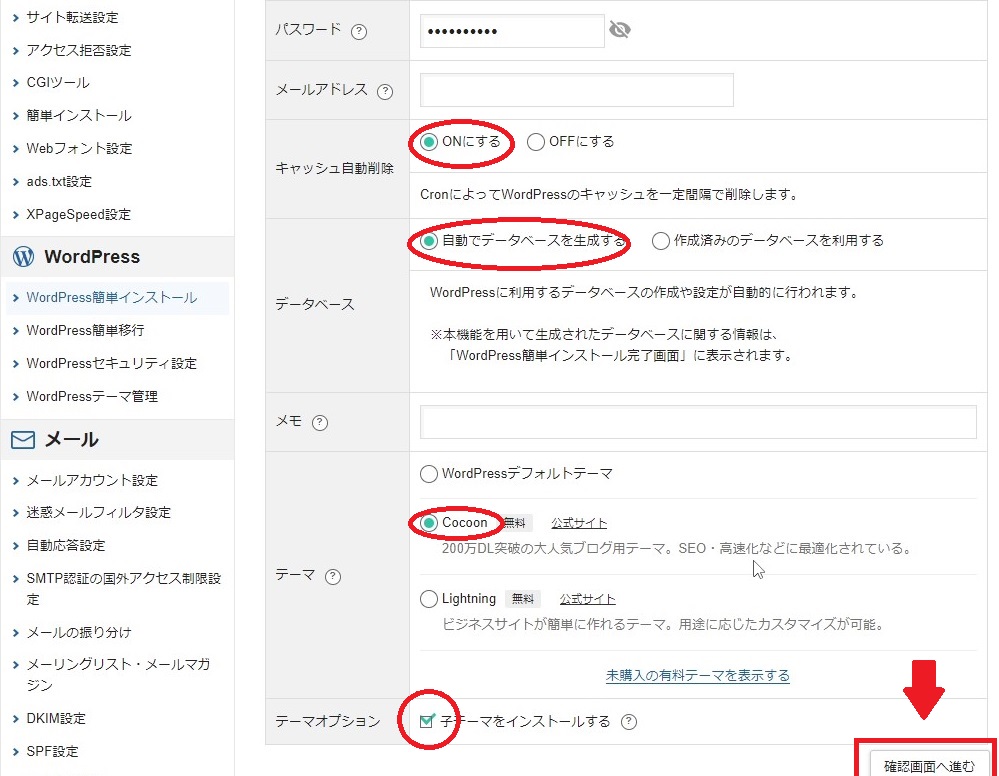Image resolution: width=999 pixels, height=776 pixels.
Task: Open DKIM設定 in sidebar
Action: pyautogui.click(x=55, y=719)
